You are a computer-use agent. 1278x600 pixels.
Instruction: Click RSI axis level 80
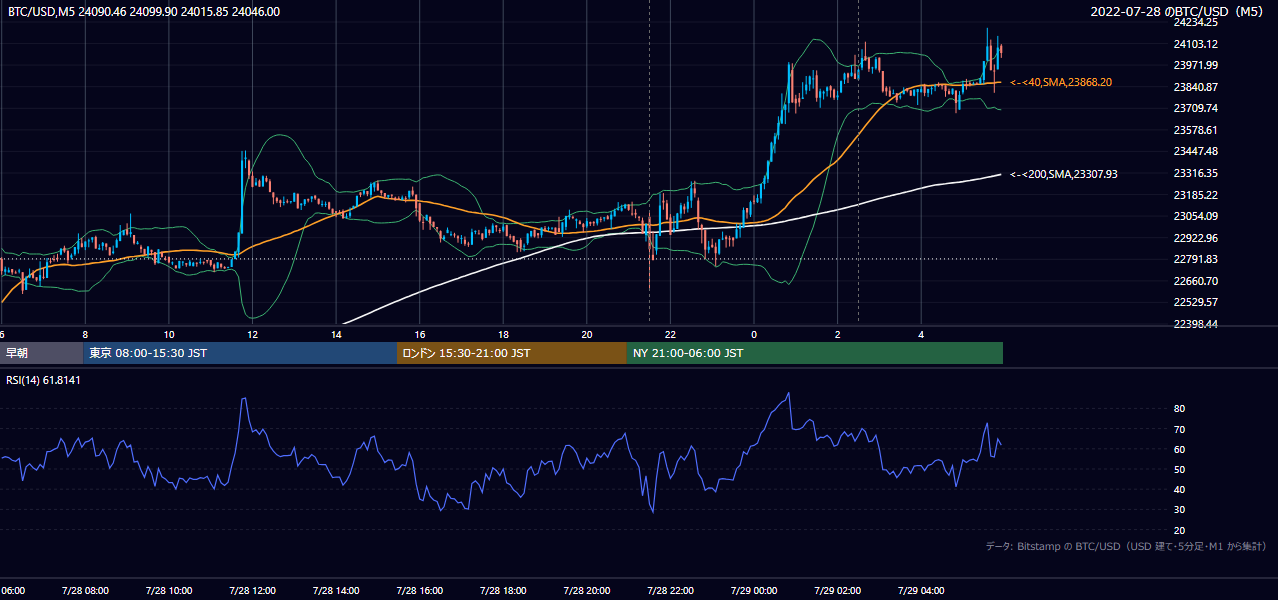[1179, 409]
